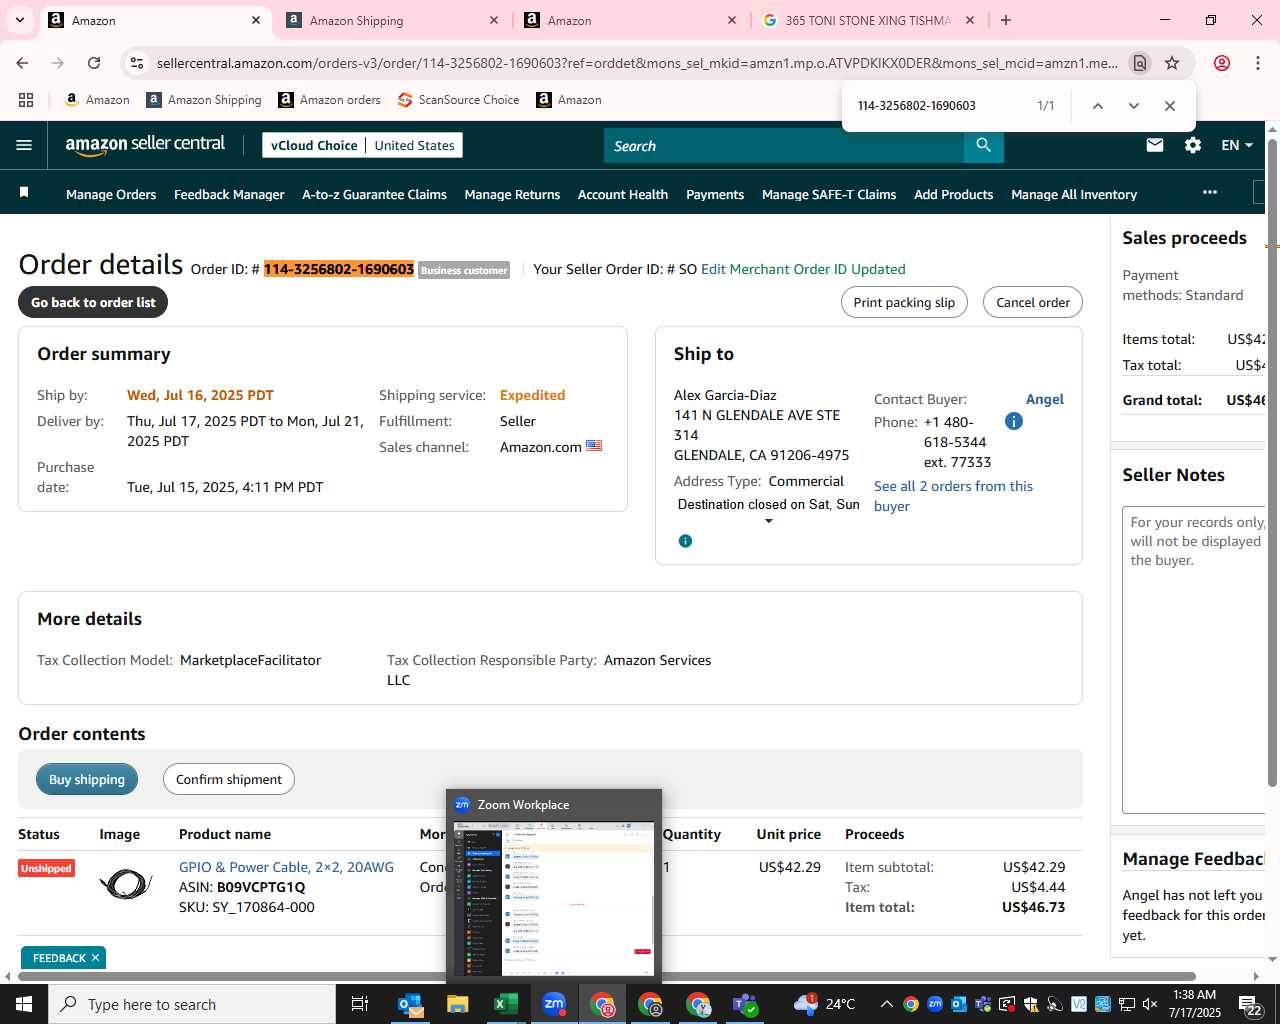Open Manage SAFE-T Claims menu item
Screen dimensions: 1280x1024
[x=829, y=194]
